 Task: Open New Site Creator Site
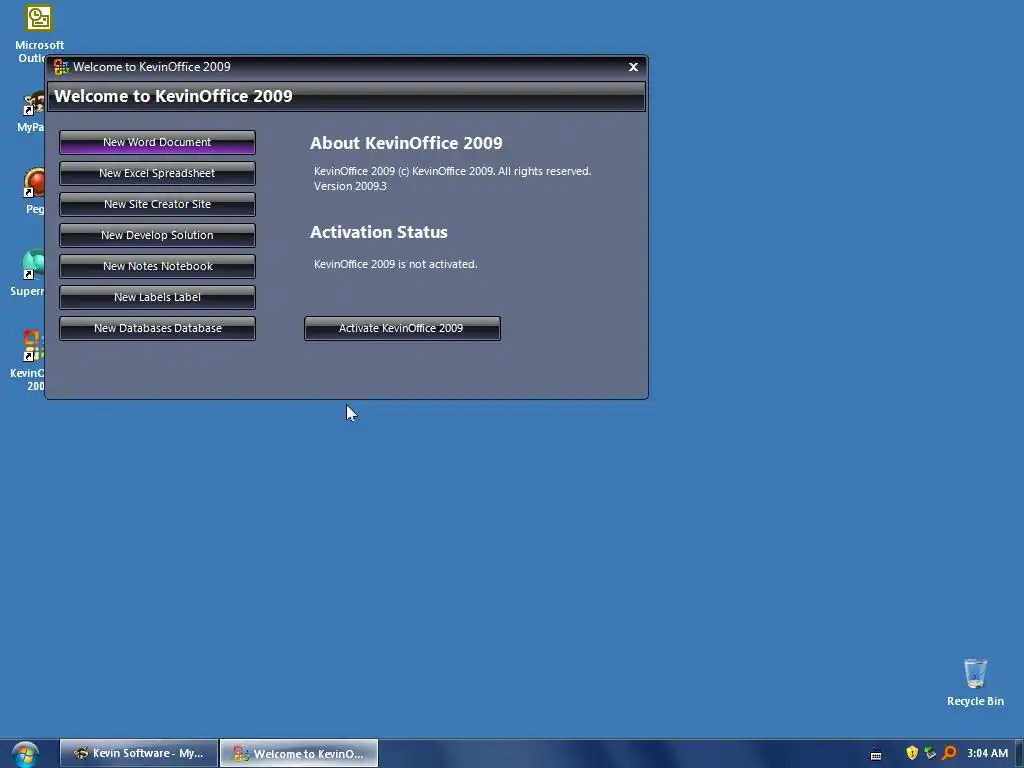[x=157, y=204]
